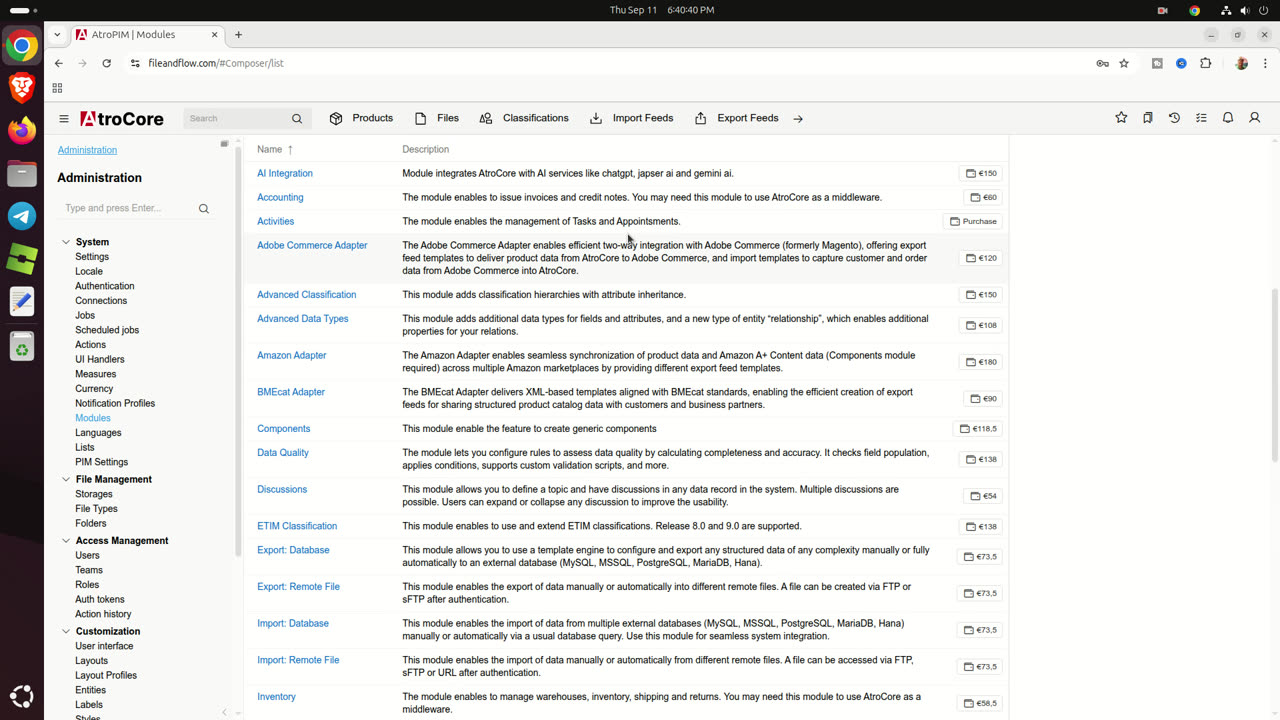Screen dimensions: 1280x720
Task: Open the favorites star icon in AtroCore header
Action: pos(1121,118)
